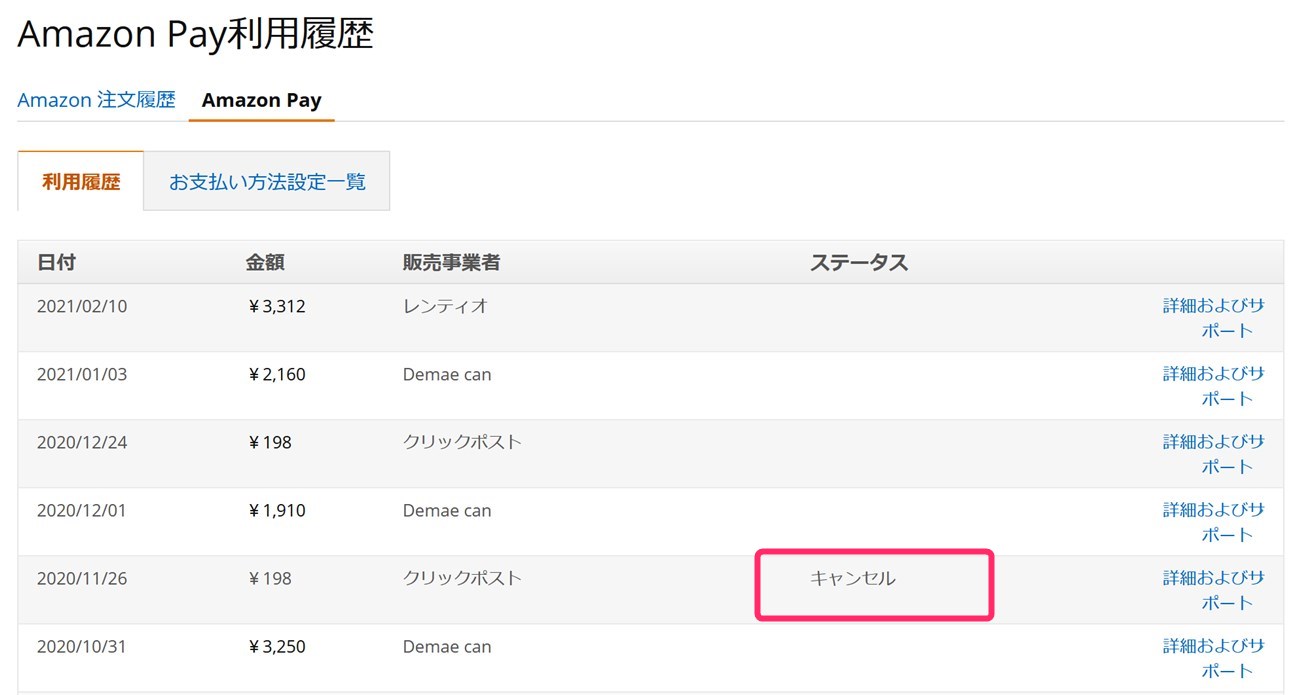Click クリックポスト in the 2020/12/24 row
Image resolution: width=1300 pixels, height=695 pixels.
(462, 442)
